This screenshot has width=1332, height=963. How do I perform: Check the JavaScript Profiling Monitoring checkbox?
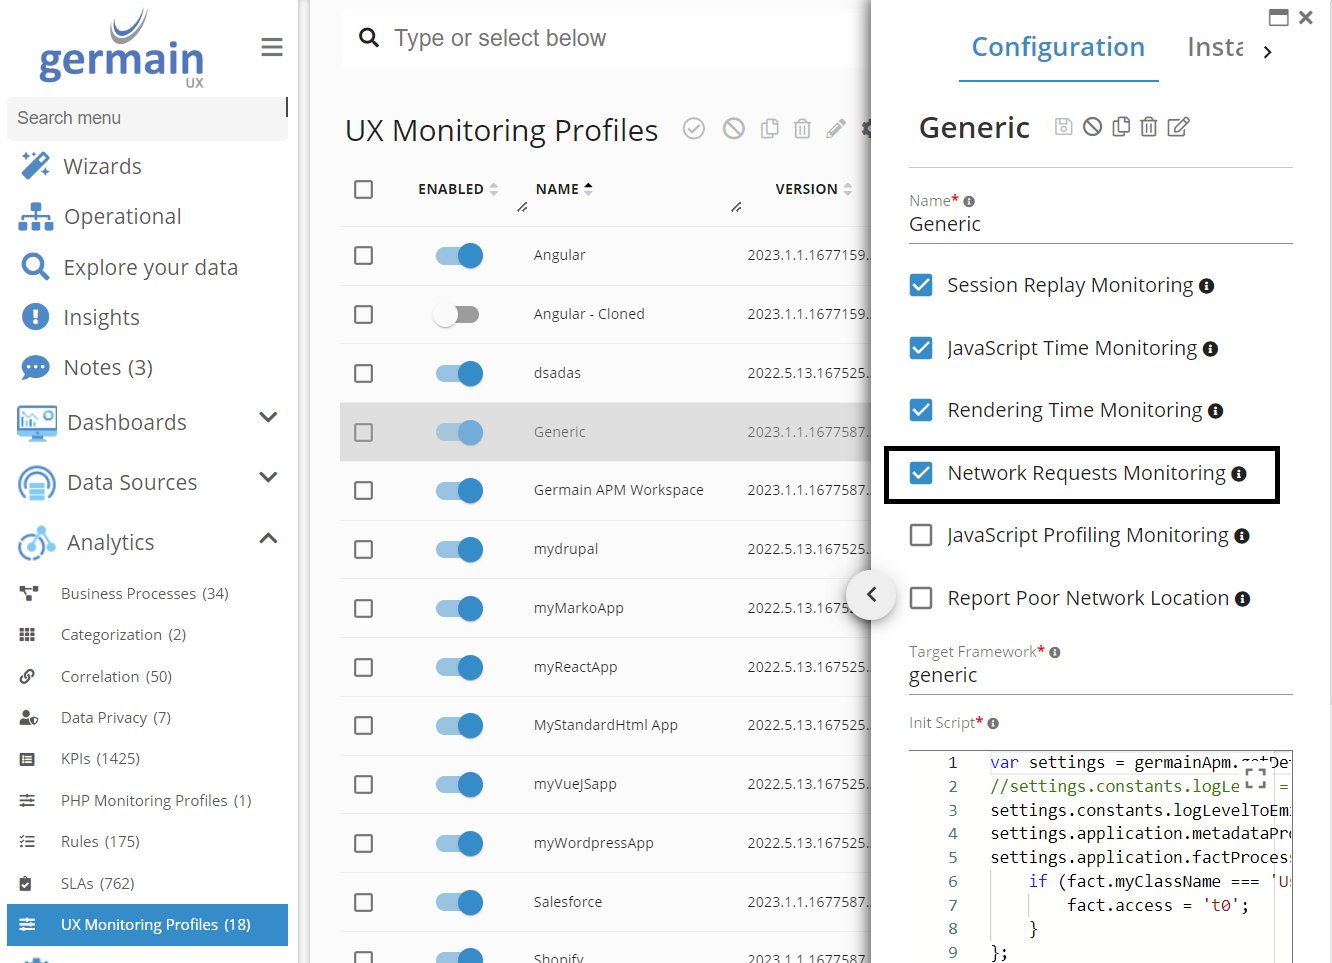[x=921, y=534]
